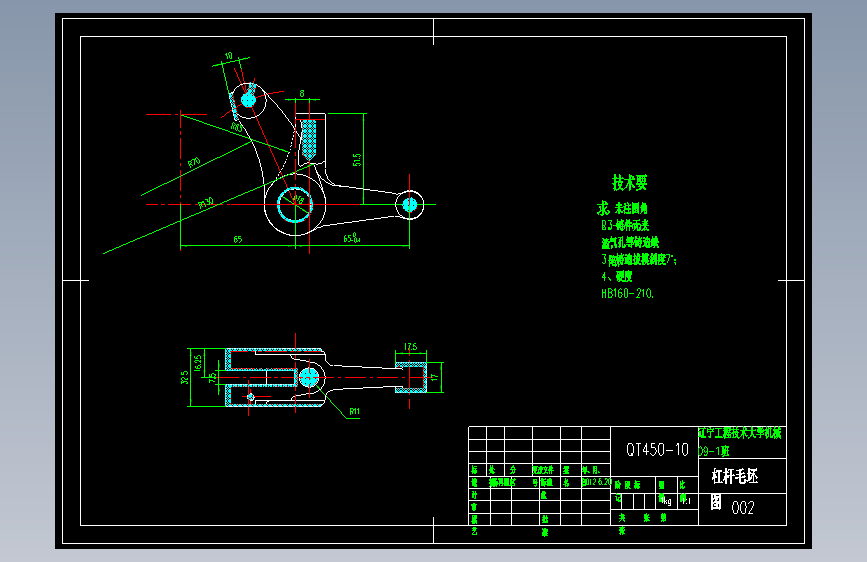This screenshot has width=867, height=562.
Task: Select the 51.5 vertical dimension text
Action: pos(357,160)
